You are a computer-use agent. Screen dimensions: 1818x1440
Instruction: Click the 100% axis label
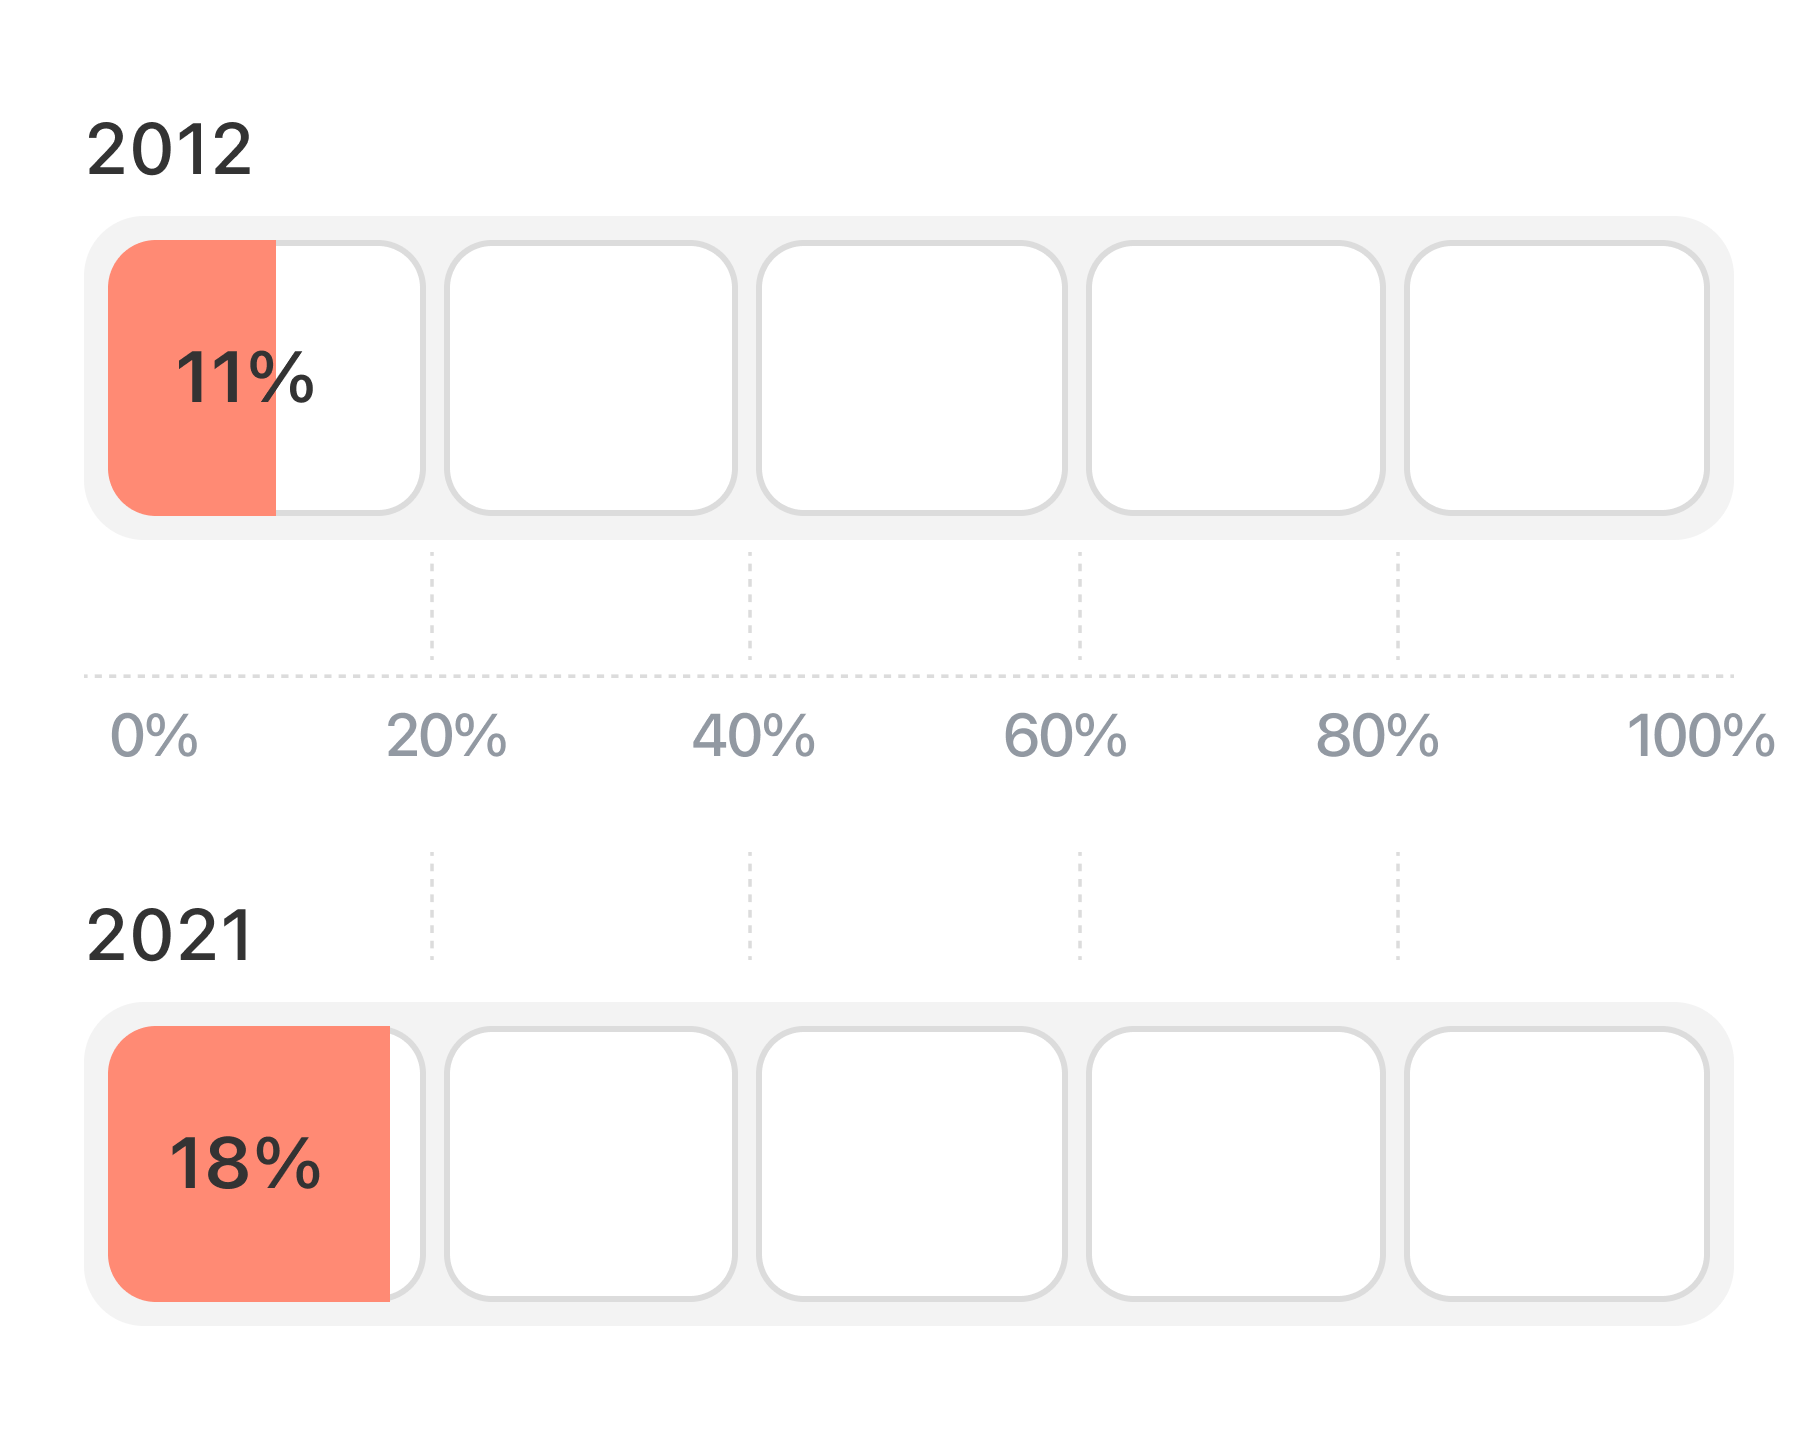coord(1701,736)
